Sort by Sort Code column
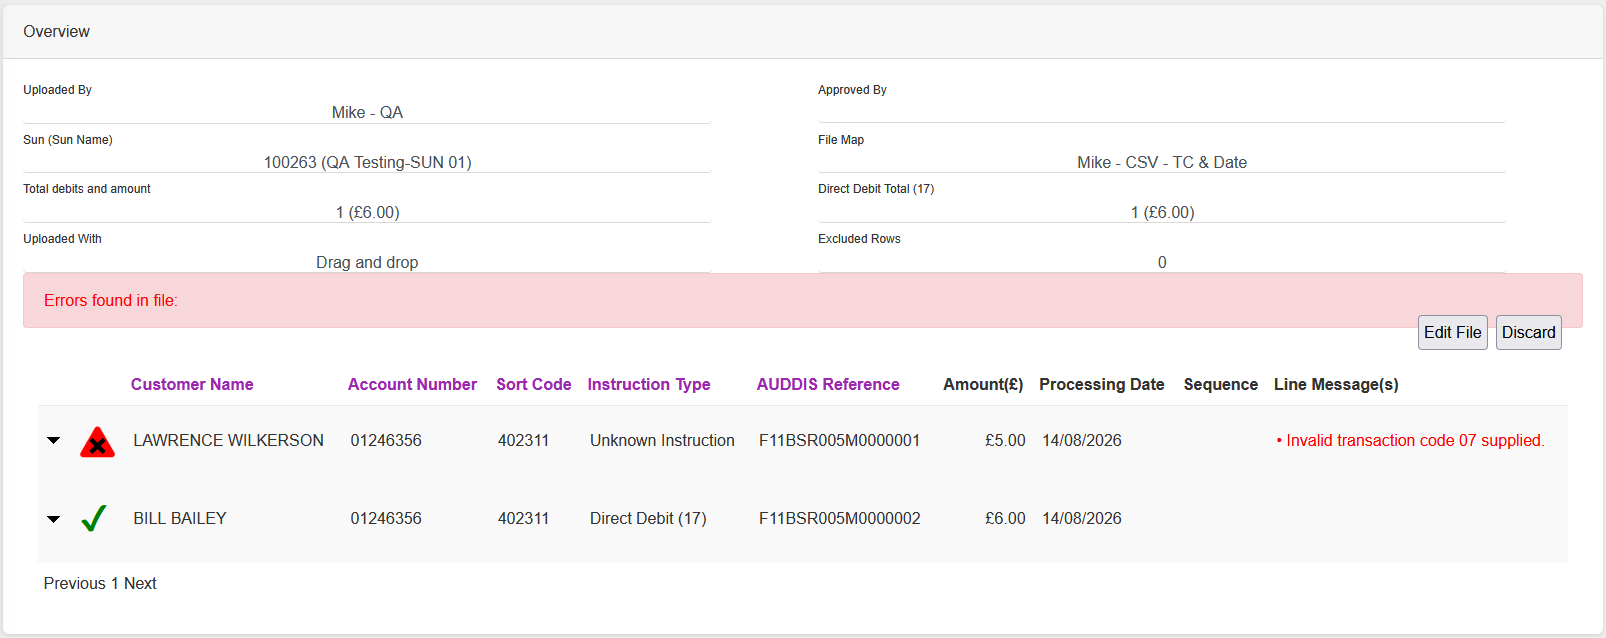This screenshot has width=1606, height=638. coord(534,384)
